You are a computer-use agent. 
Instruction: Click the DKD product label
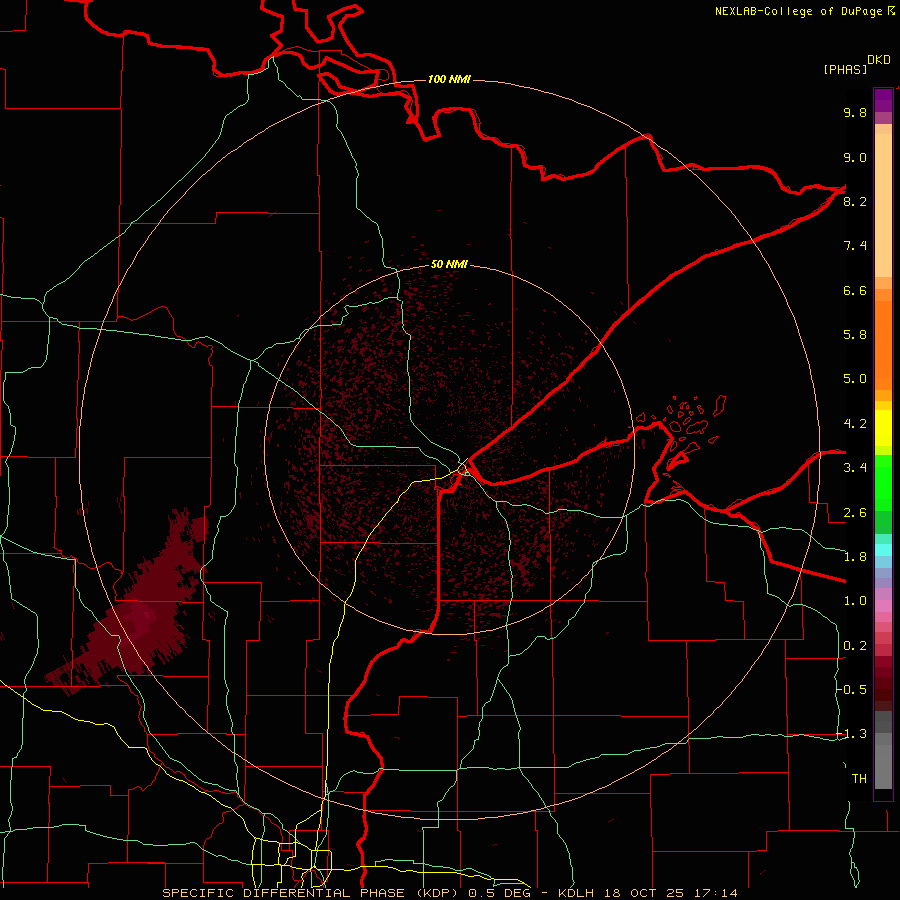(879, 60)
